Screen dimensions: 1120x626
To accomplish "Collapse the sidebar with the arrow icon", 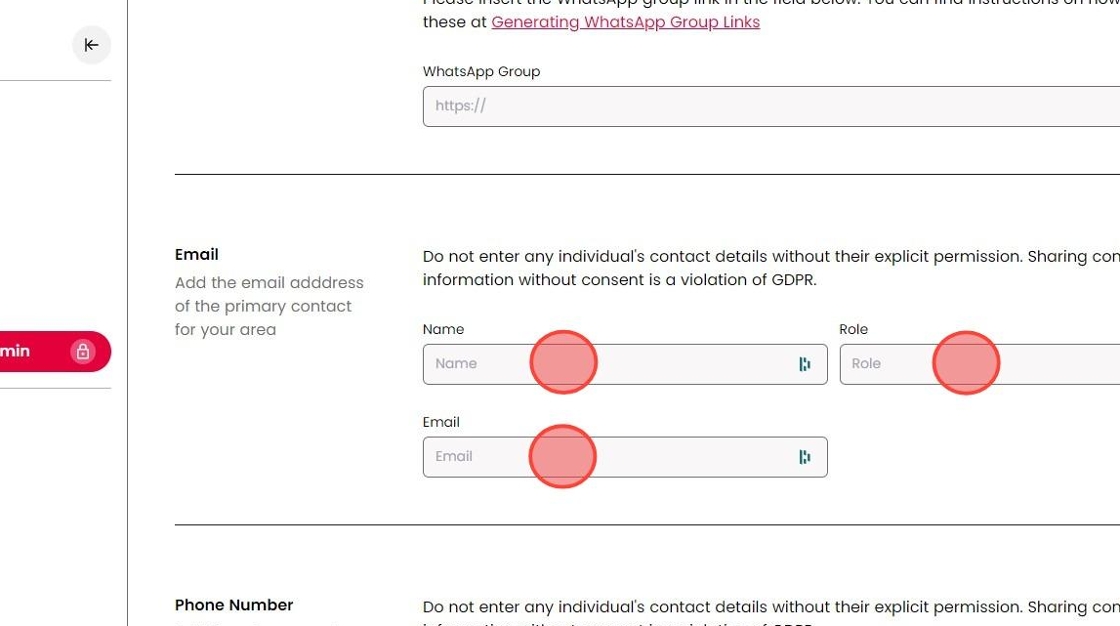I will 91,45.
